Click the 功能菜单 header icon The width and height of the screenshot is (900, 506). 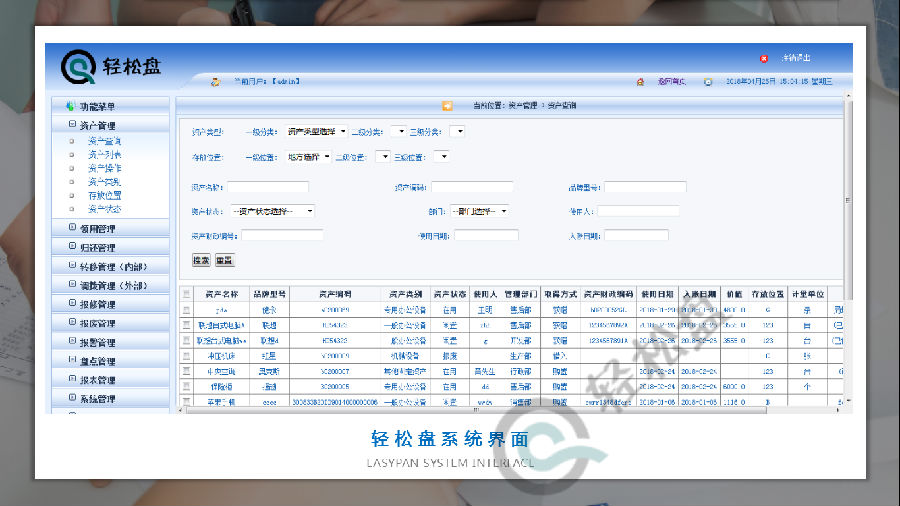pos(71,106)
